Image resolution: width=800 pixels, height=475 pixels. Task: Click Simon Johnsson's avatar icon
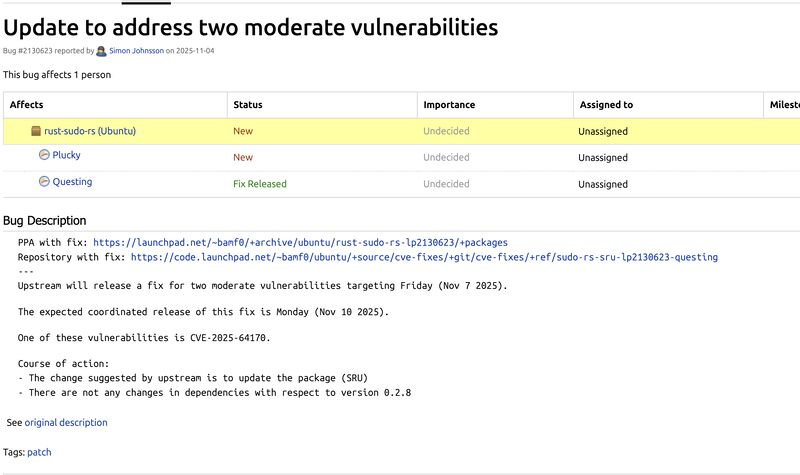pyautogui.click(x=102, y=50)
